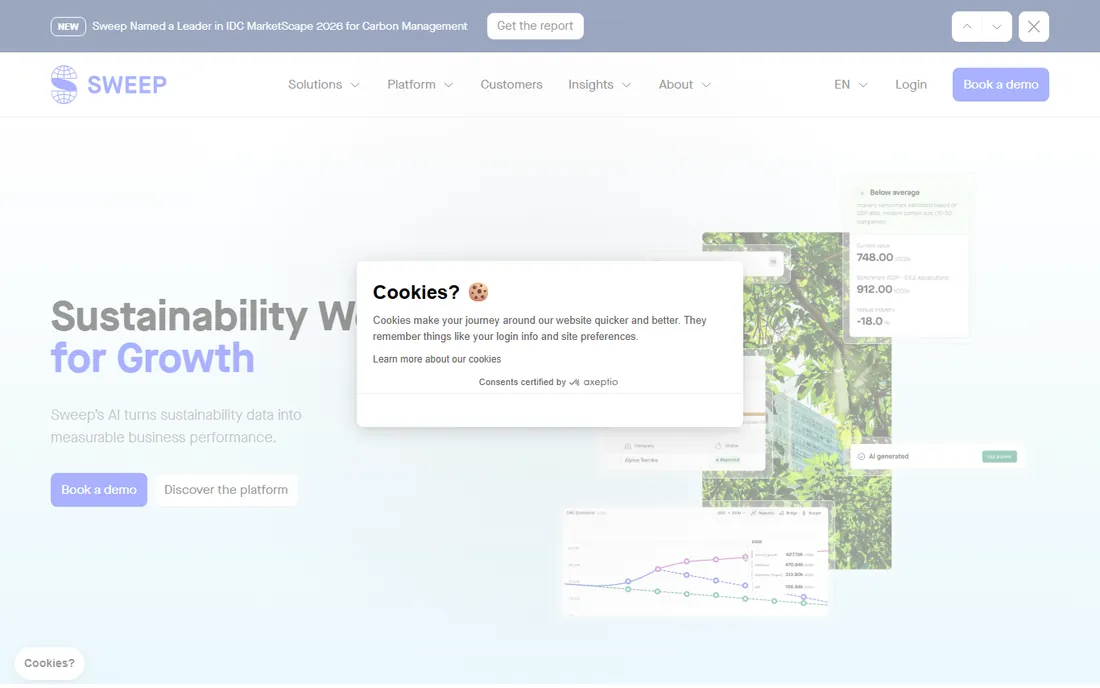Click the NEW badge in the banner

coord(68,27)
